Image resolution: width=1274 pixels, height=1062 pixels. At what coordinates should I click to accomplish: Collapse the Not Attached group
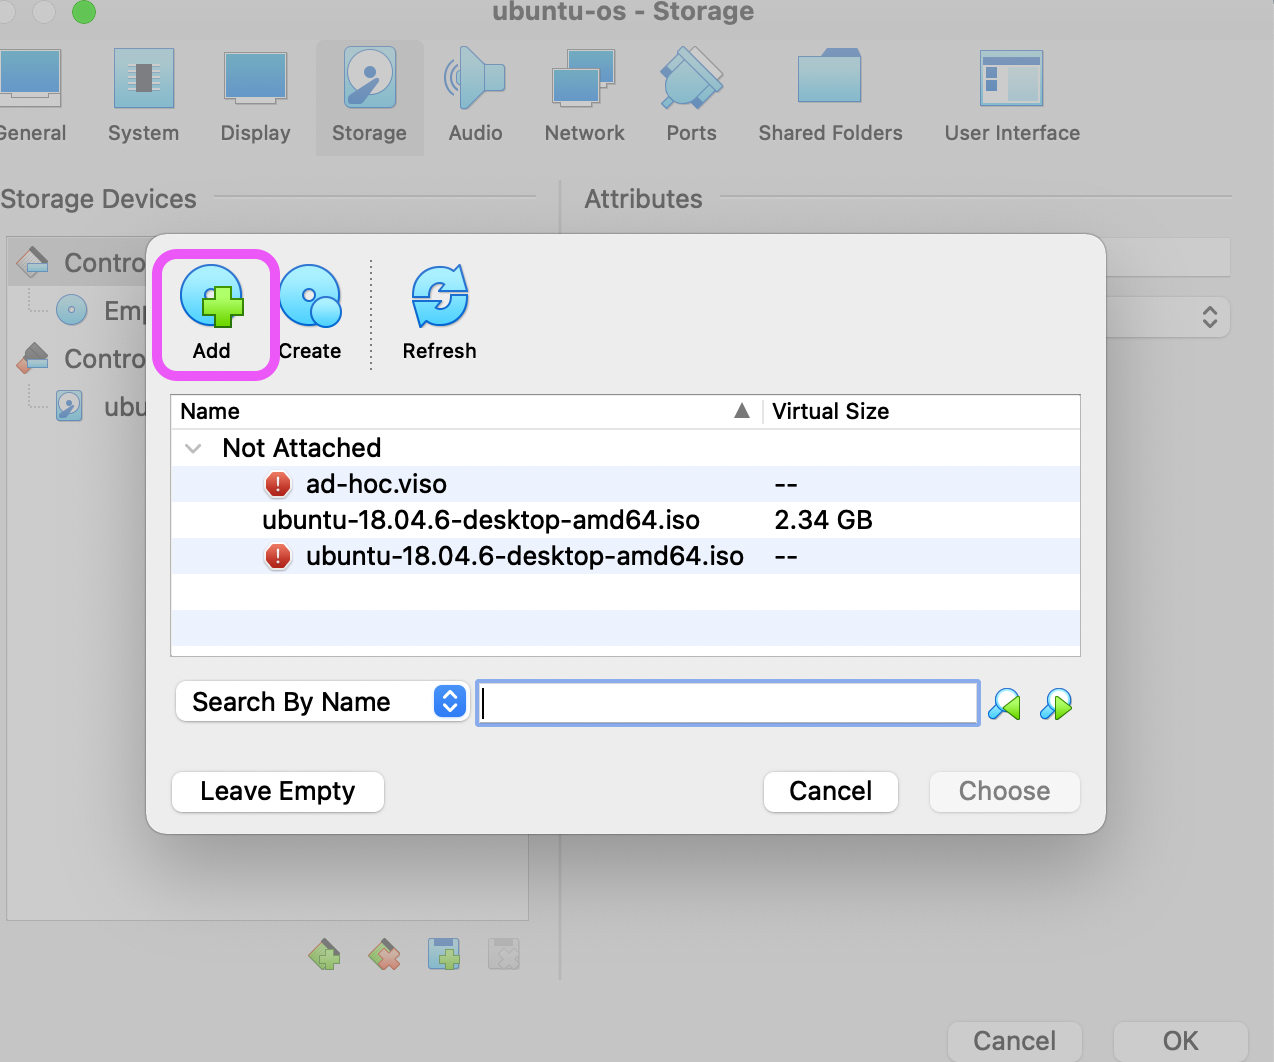click(x=194, y=448)
